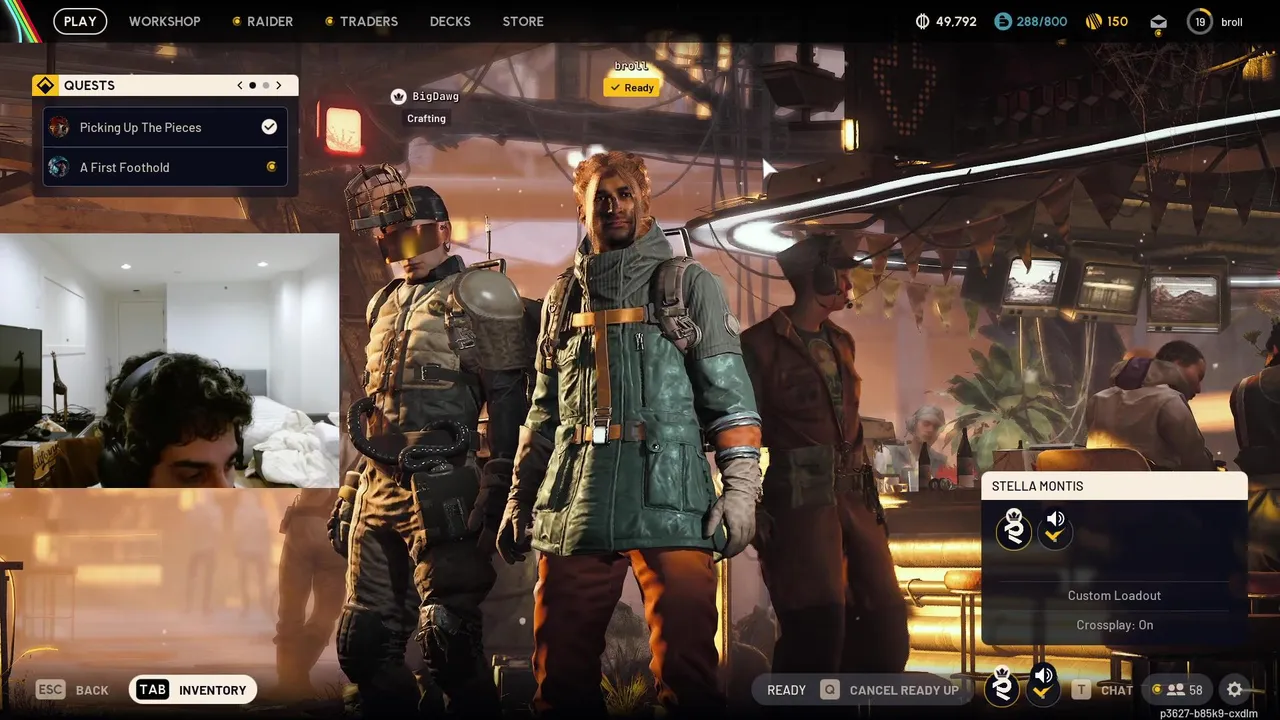Select the broll nameplate above character
Viewport: 1280px width, 720px height.
pos(632,66)
